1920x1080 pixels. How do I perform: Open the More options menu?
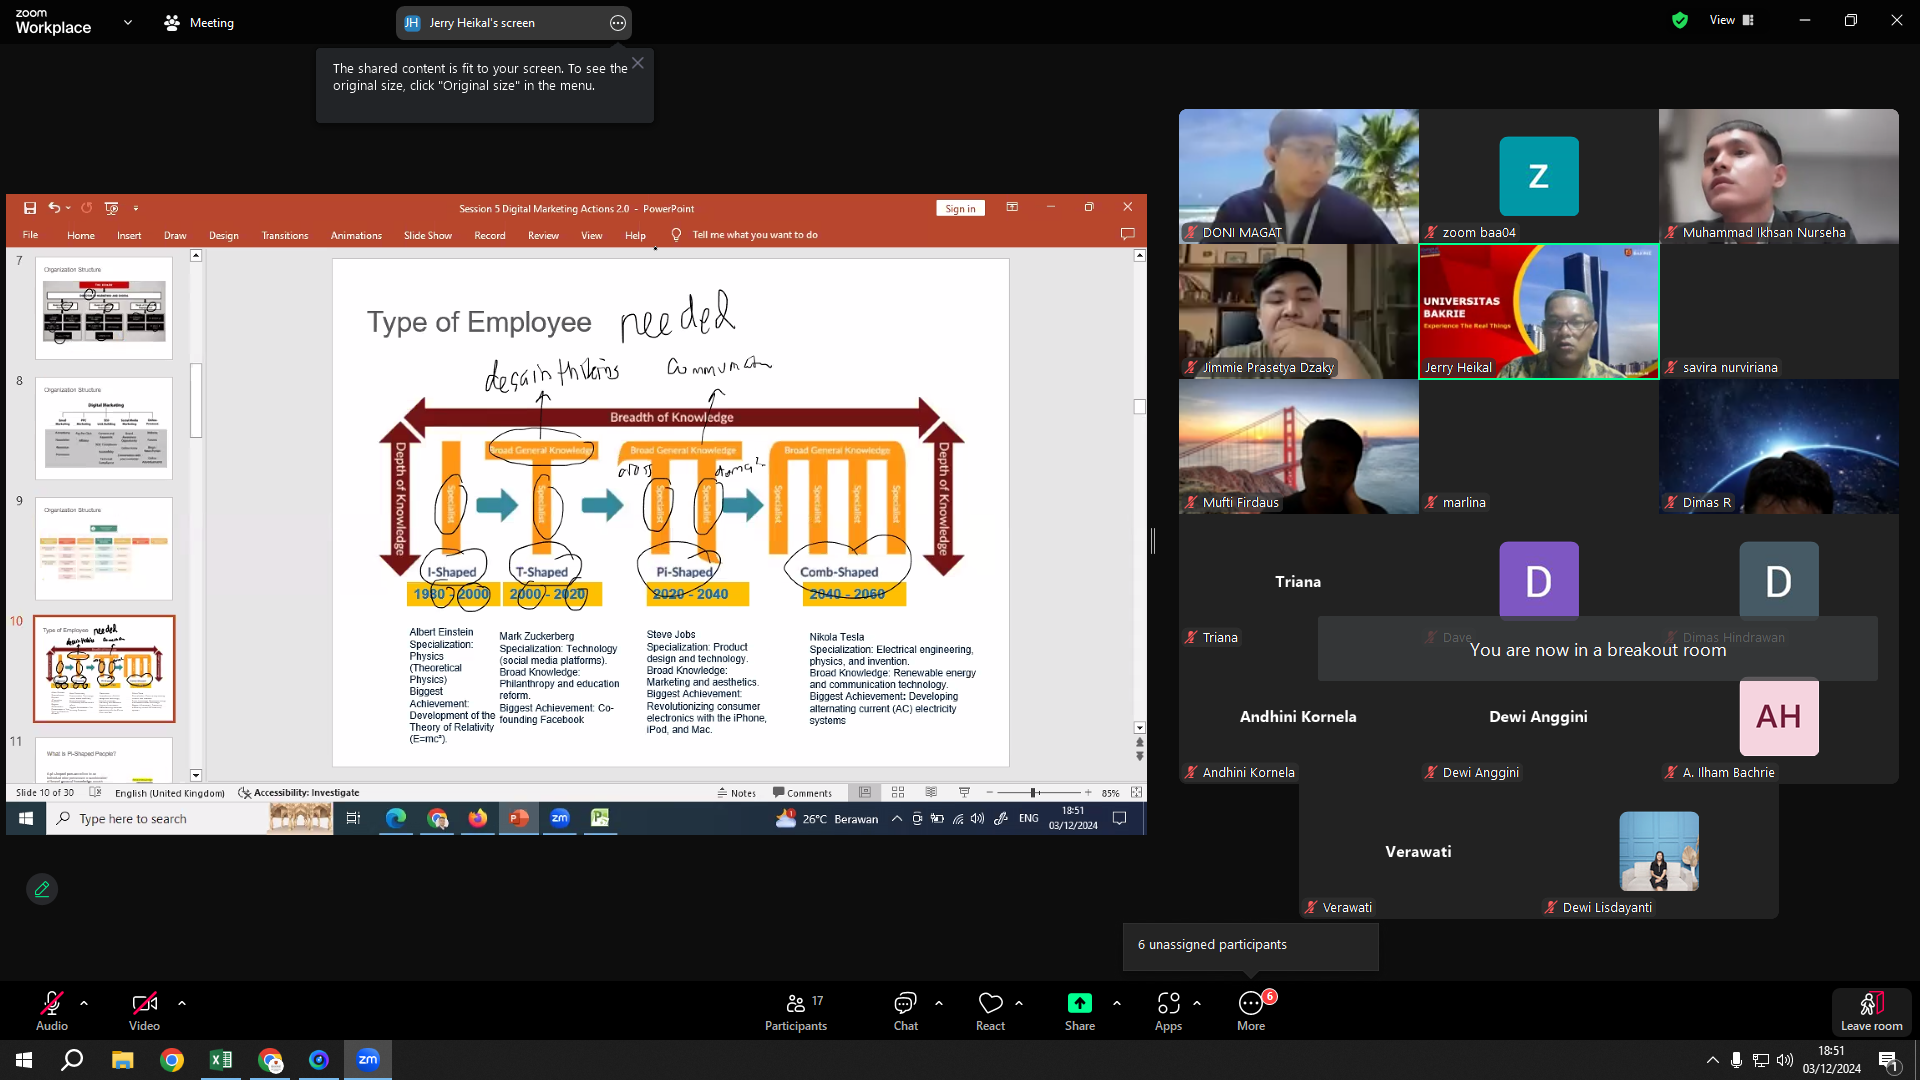tap(1251, 1010)
